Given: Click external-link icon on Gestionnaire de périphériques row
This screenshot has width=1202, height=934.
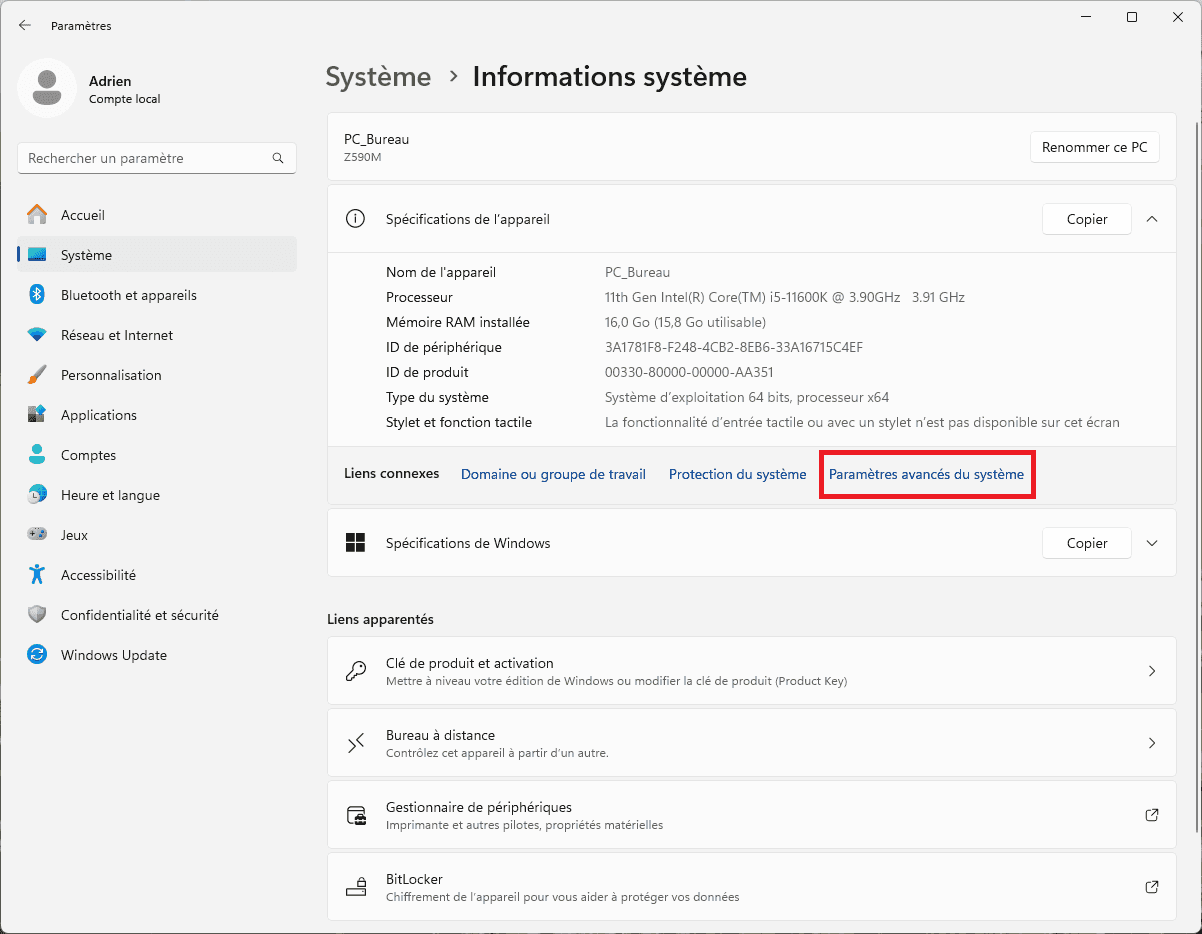Looking at the screenshot, I should coord(1152,815).
